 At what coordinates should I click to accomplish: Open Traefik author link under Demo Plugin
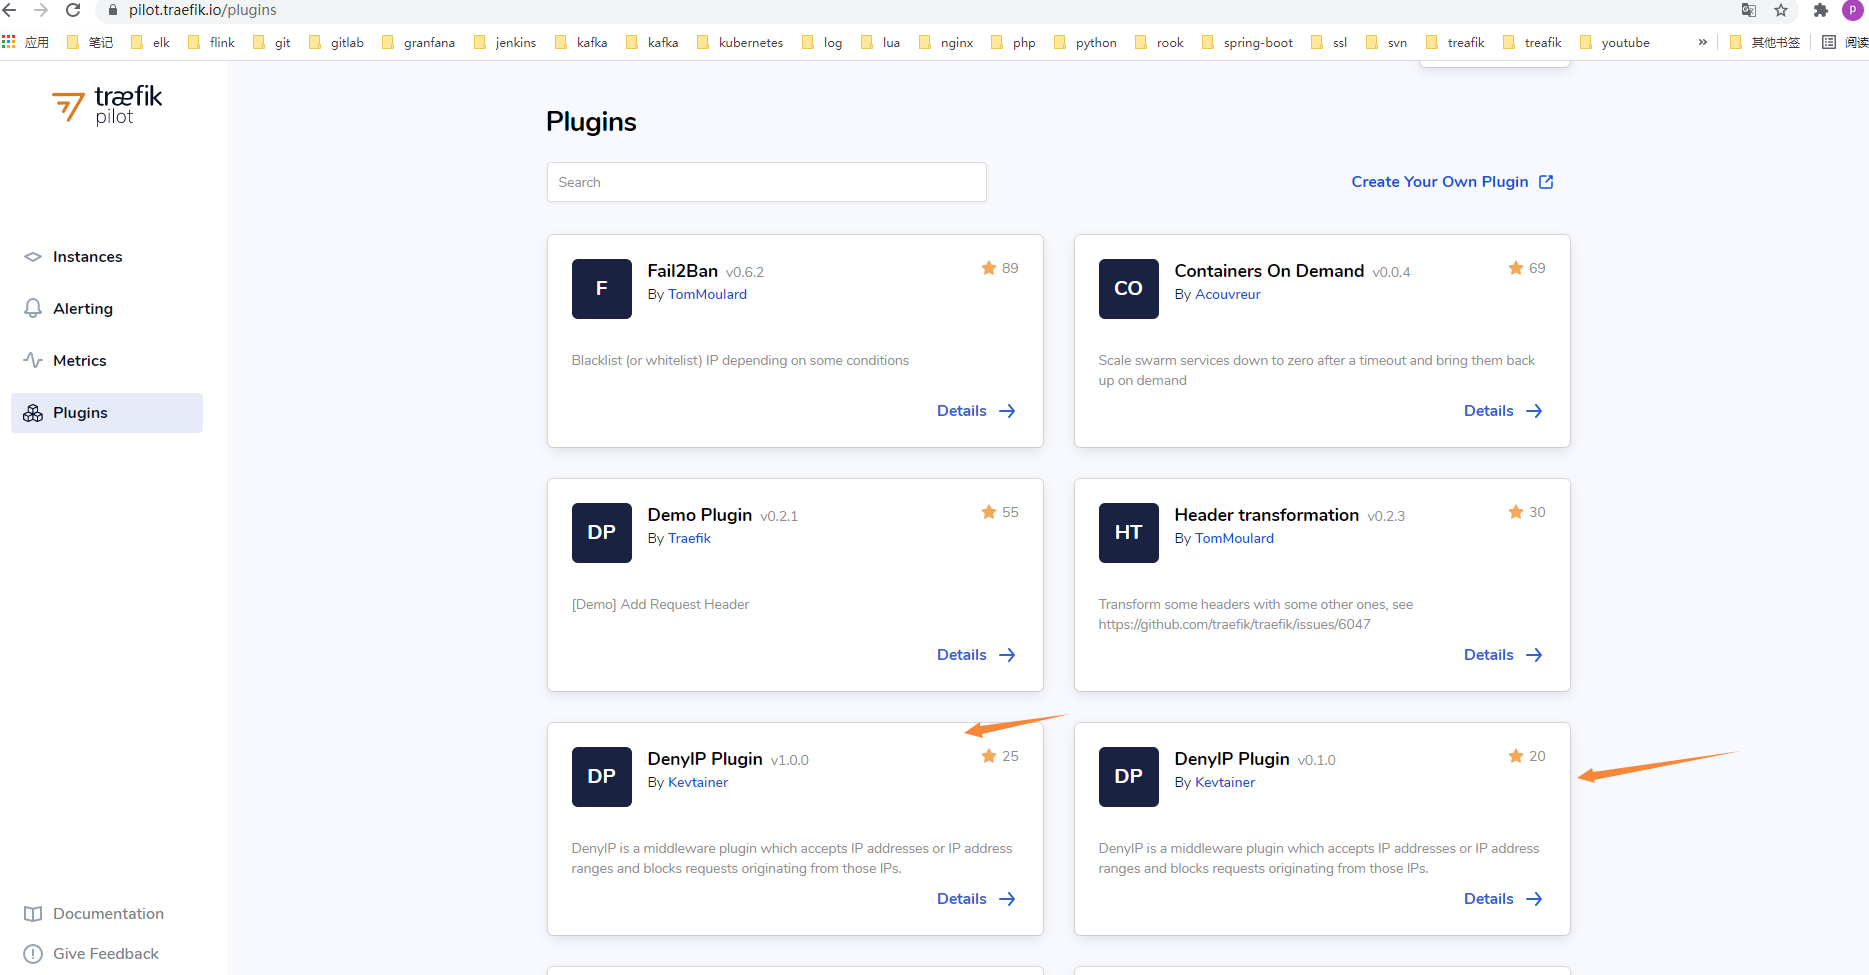[x=689, y=538]
